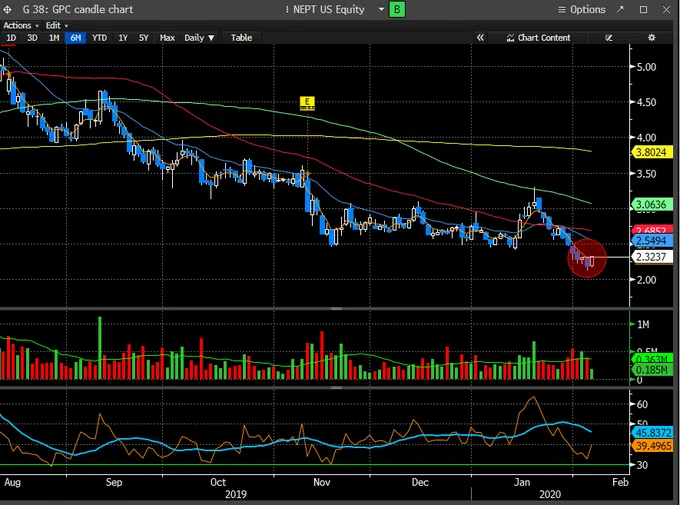Screen dimensions: 680x505
Task: Select the YTD range
Action: coord(99,38)
